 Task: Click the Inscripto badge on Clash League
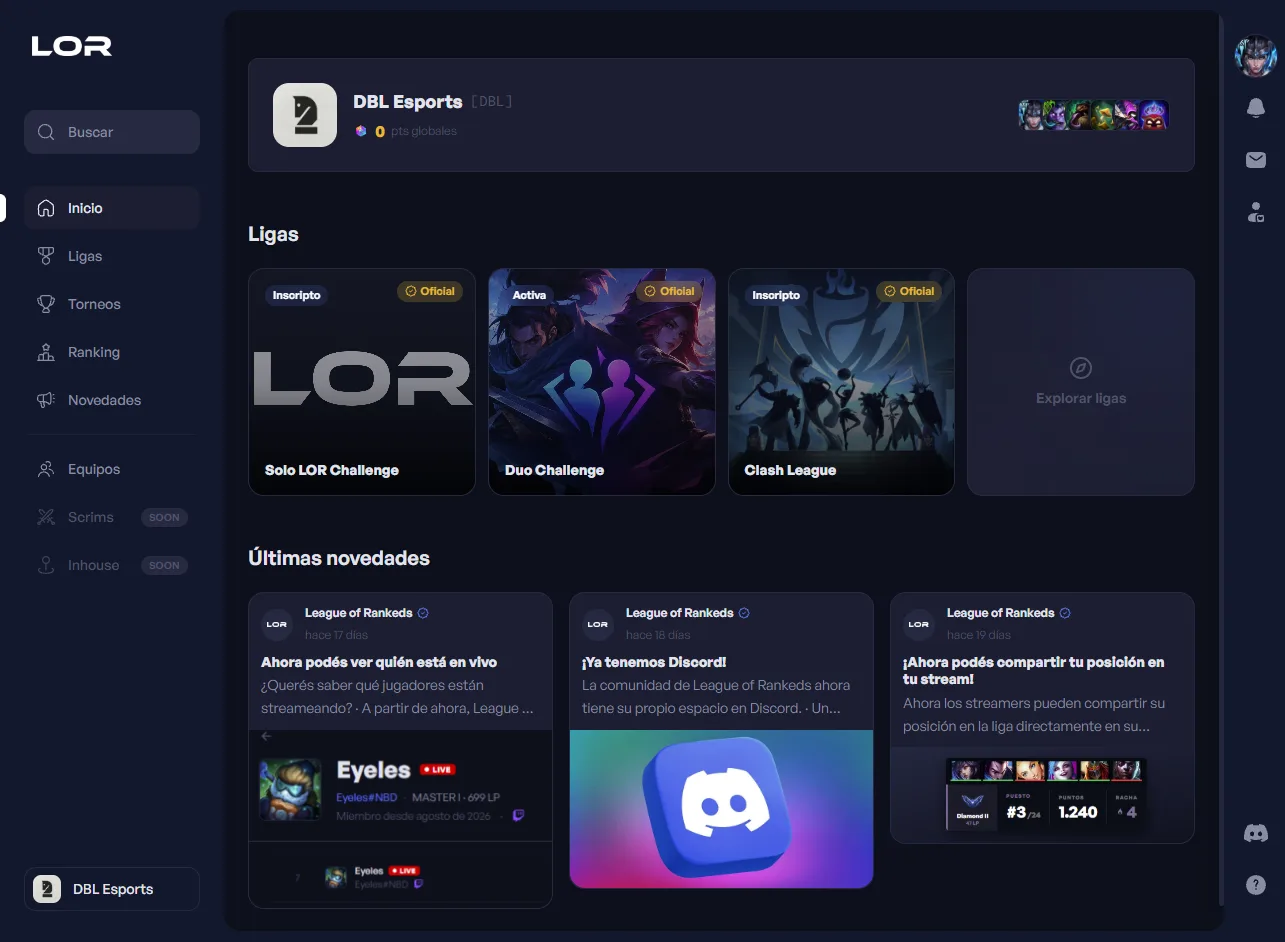[776, 295]
